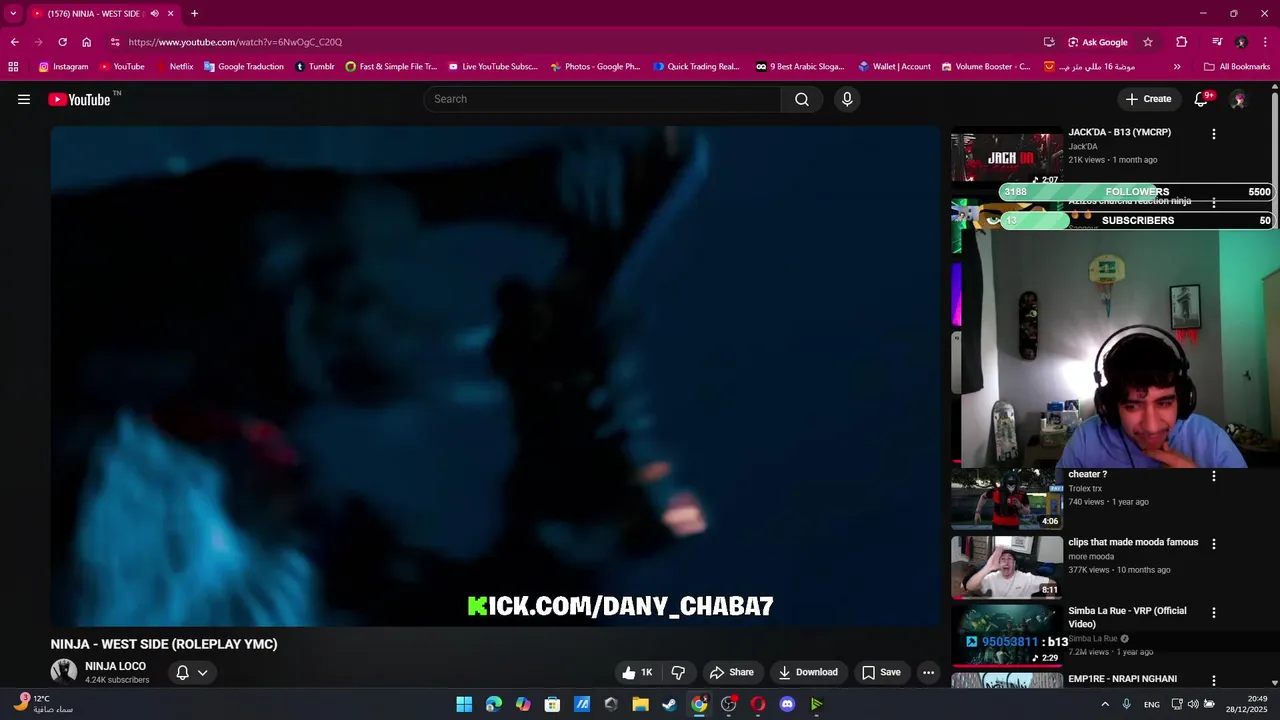Open the YouTube notifications bell

[1201, 99]
